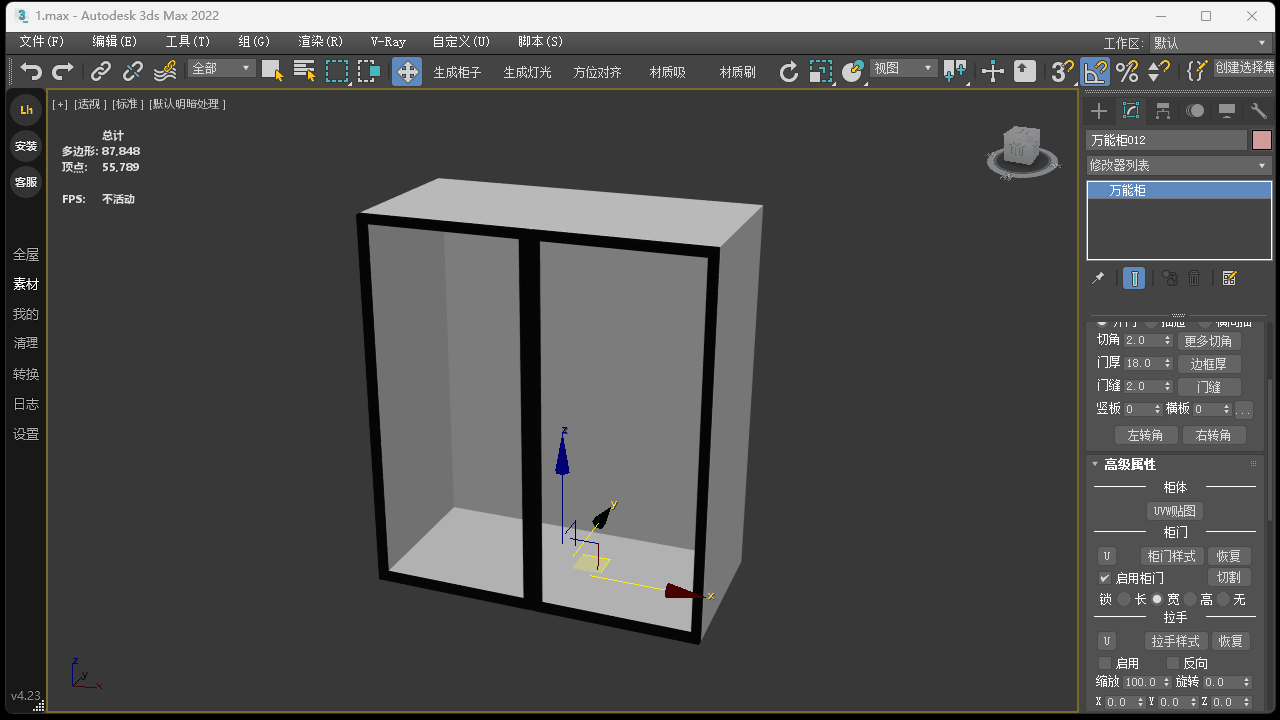Undo the last action in main toolbar

32,71
